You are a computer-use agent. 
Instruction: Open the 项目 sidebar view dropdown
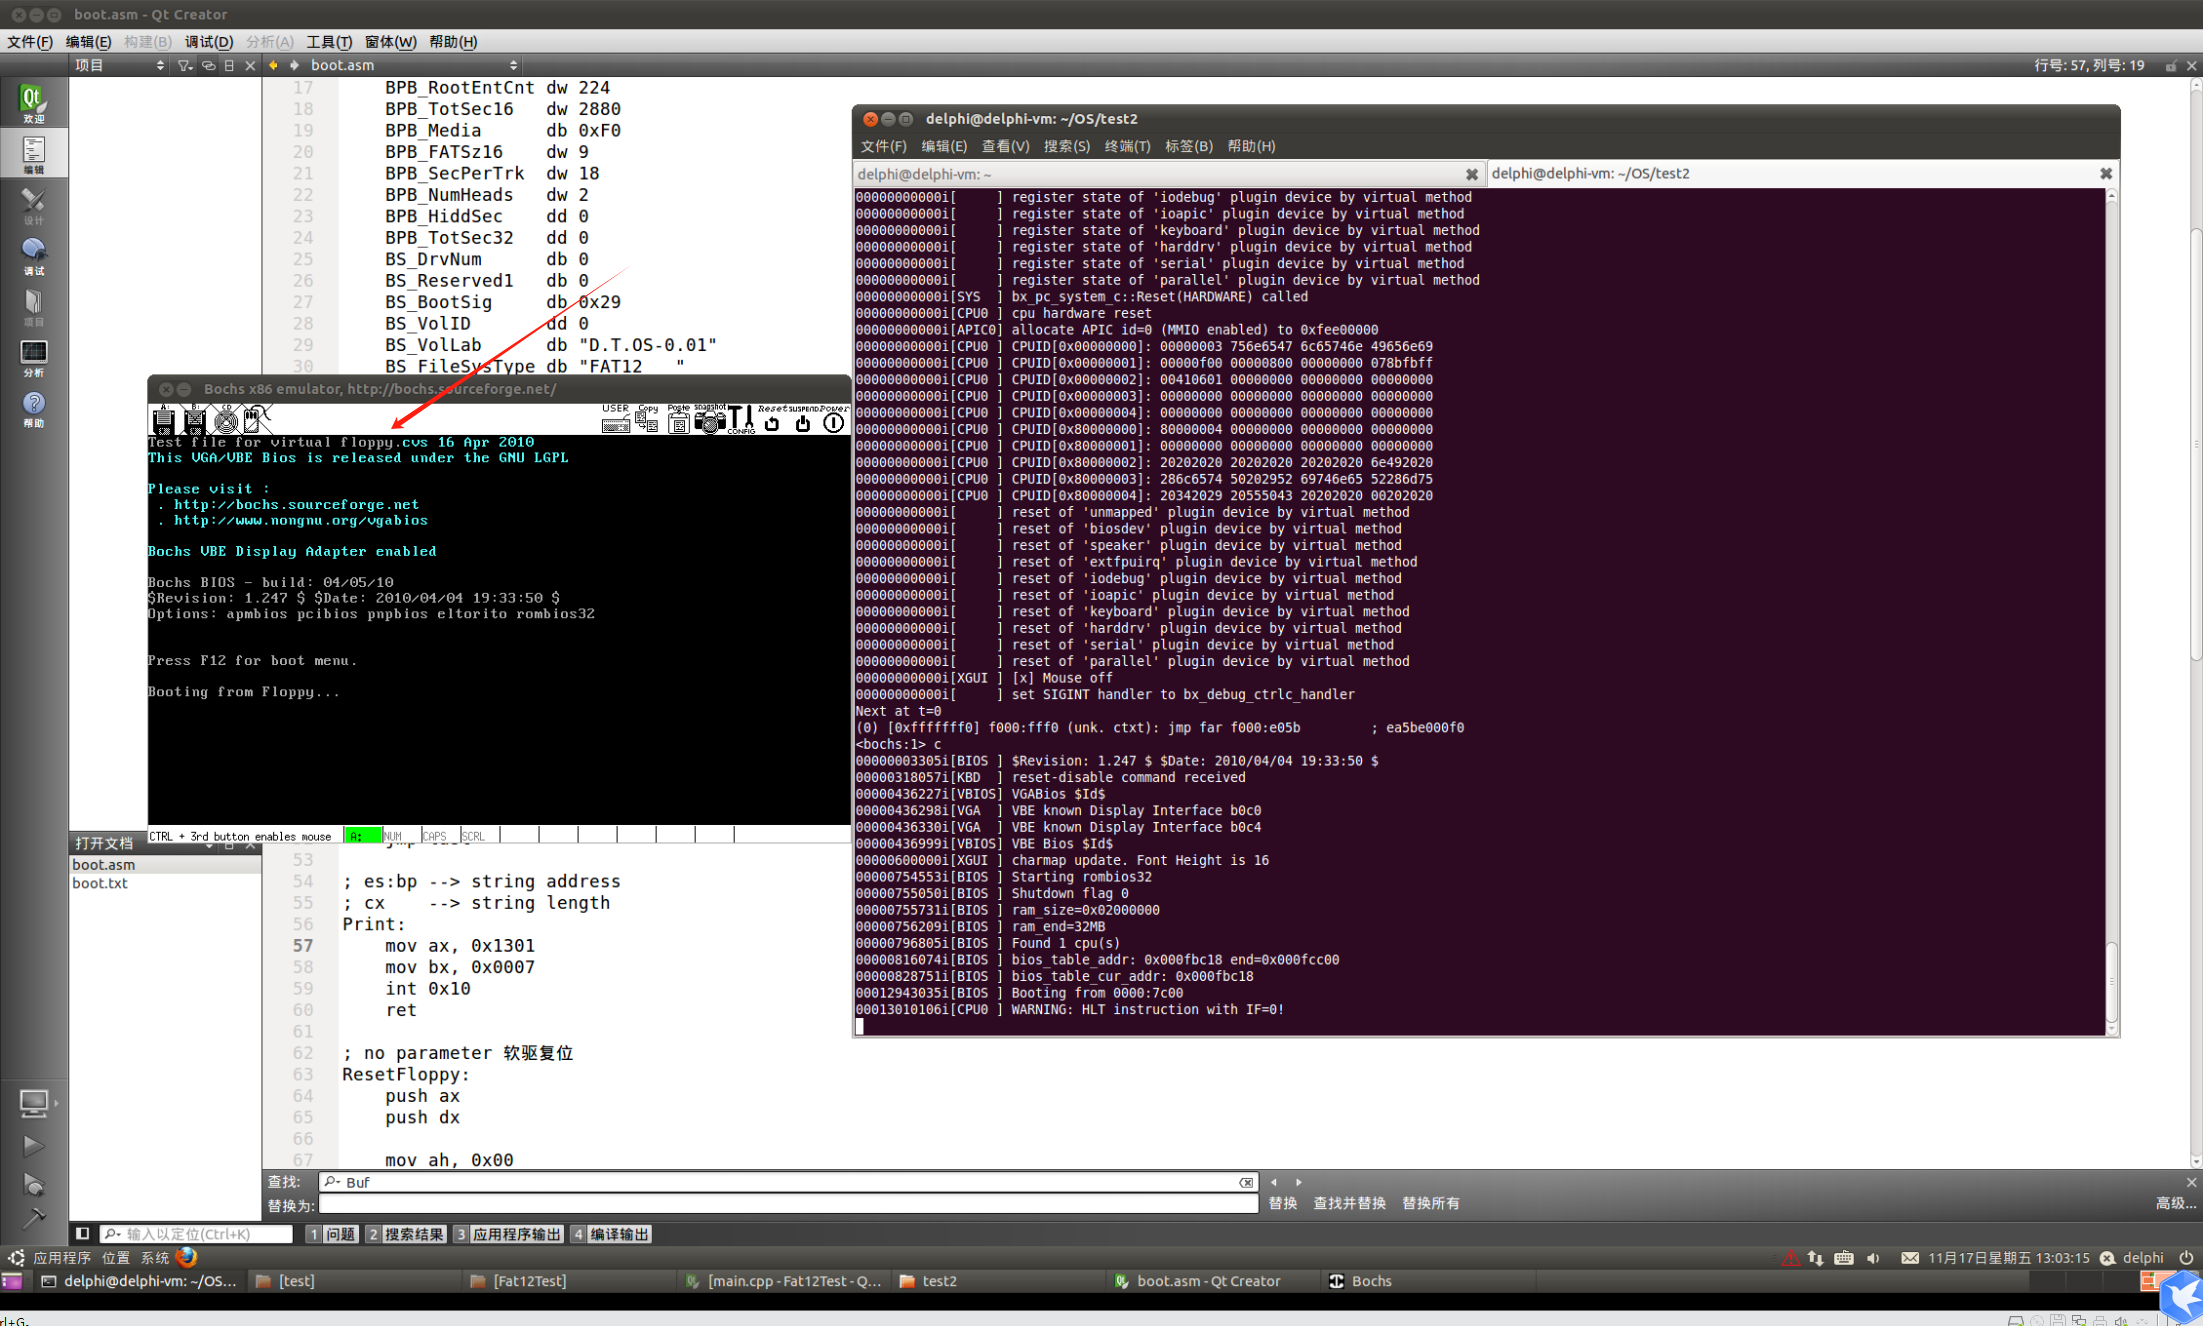point(119,65)
